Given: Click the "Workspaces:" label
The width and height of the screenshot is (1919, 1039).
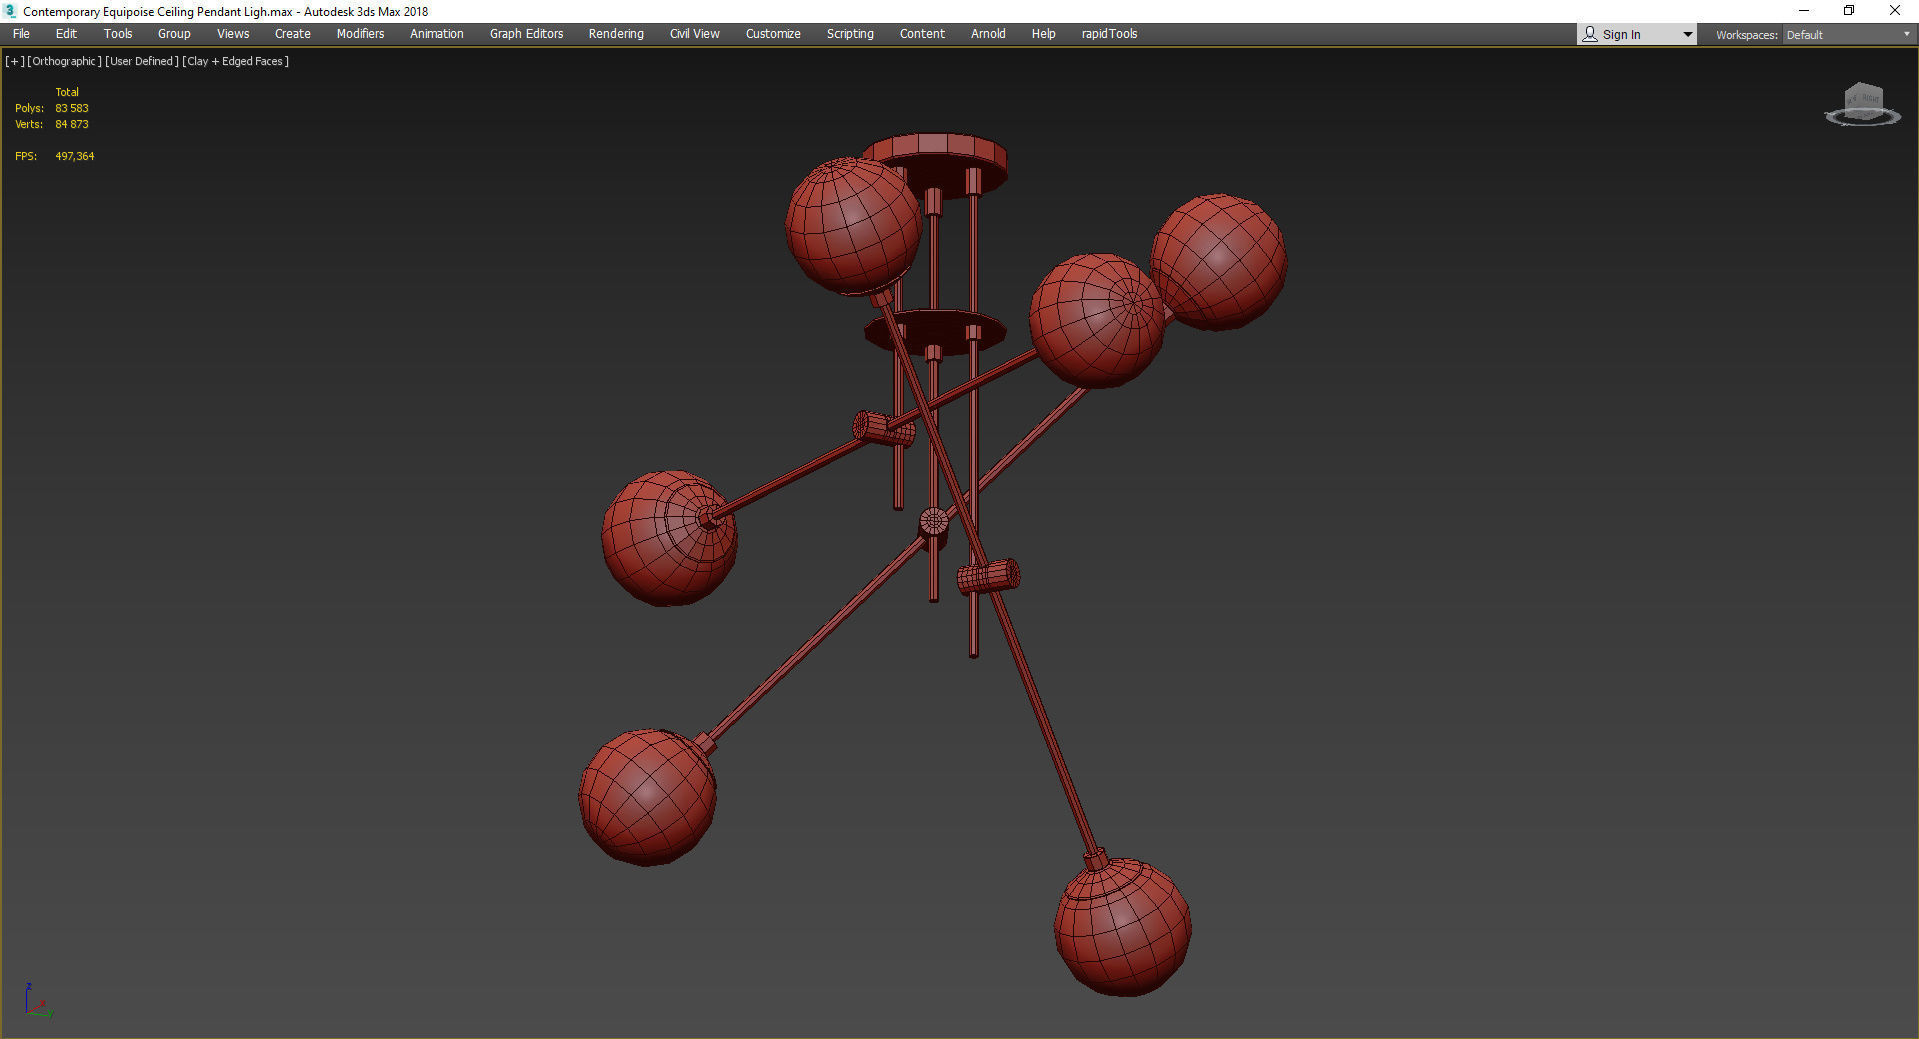Looking at the screenshot, I should 1747,35.
